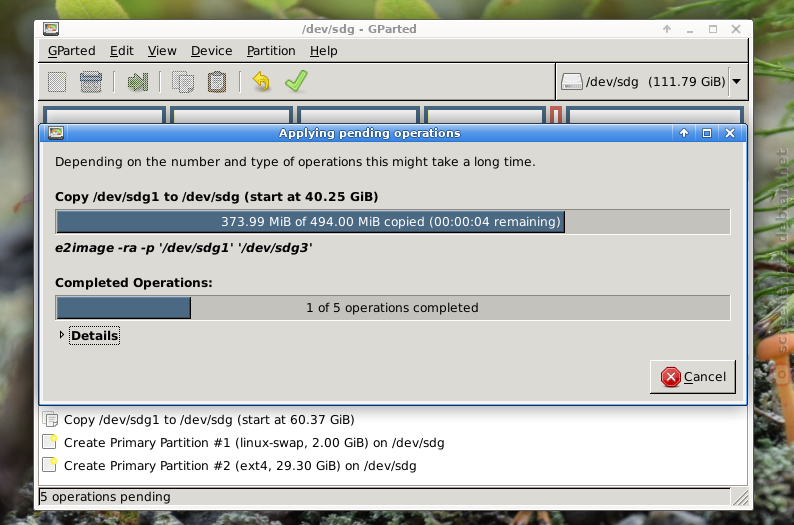Click the Apply All Operations checkmark
The image size is (794, 525).
coord(296,81)
